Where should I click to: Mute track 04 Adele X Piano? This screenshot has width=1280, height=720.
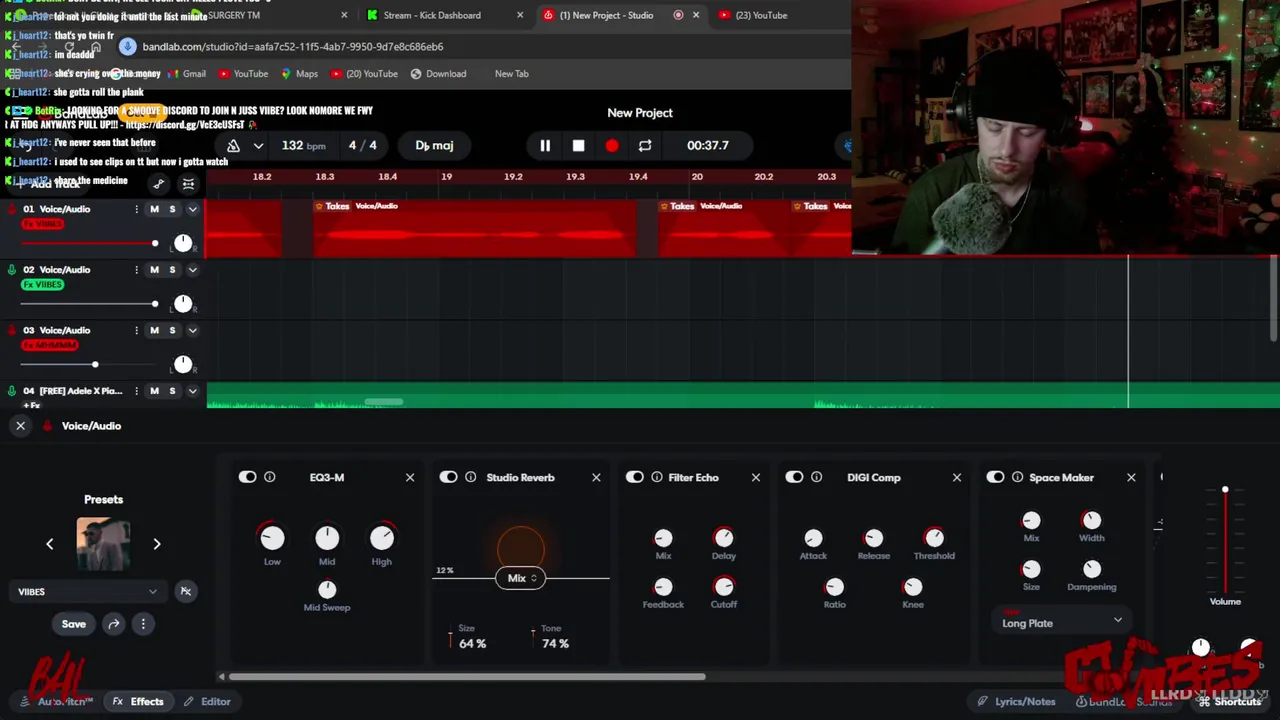(154, 391)
